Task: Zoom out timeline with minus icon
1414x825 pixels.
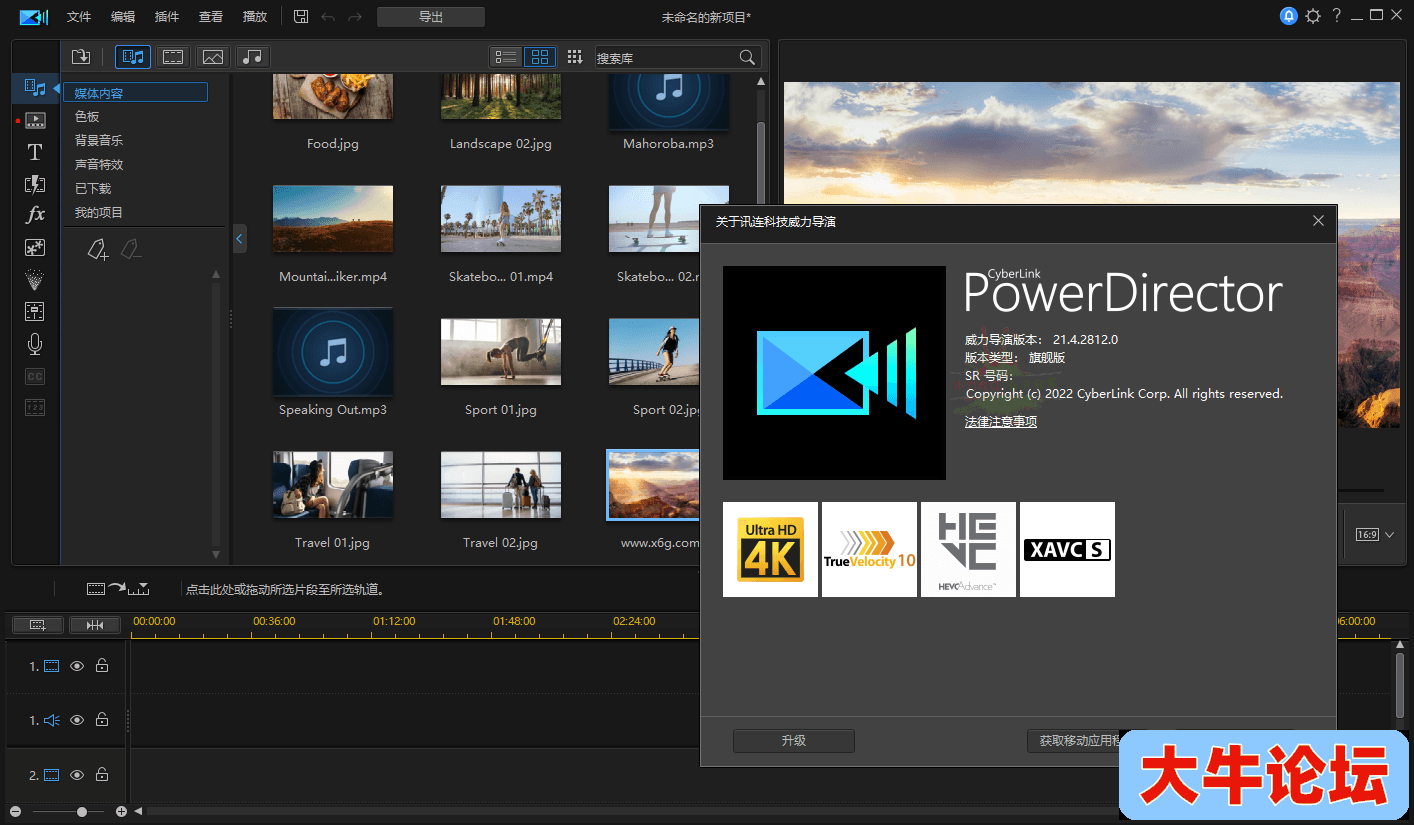Action: coord(15,812)
